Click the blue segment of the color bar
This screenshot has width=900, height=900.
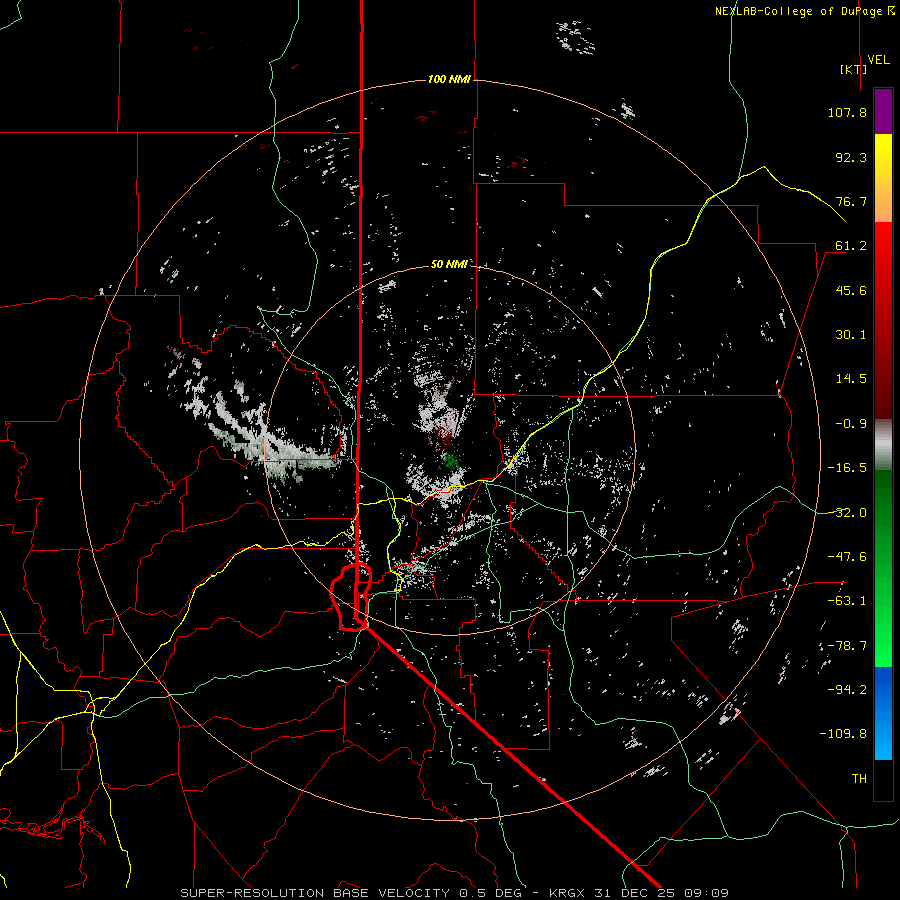click(883, 713)
